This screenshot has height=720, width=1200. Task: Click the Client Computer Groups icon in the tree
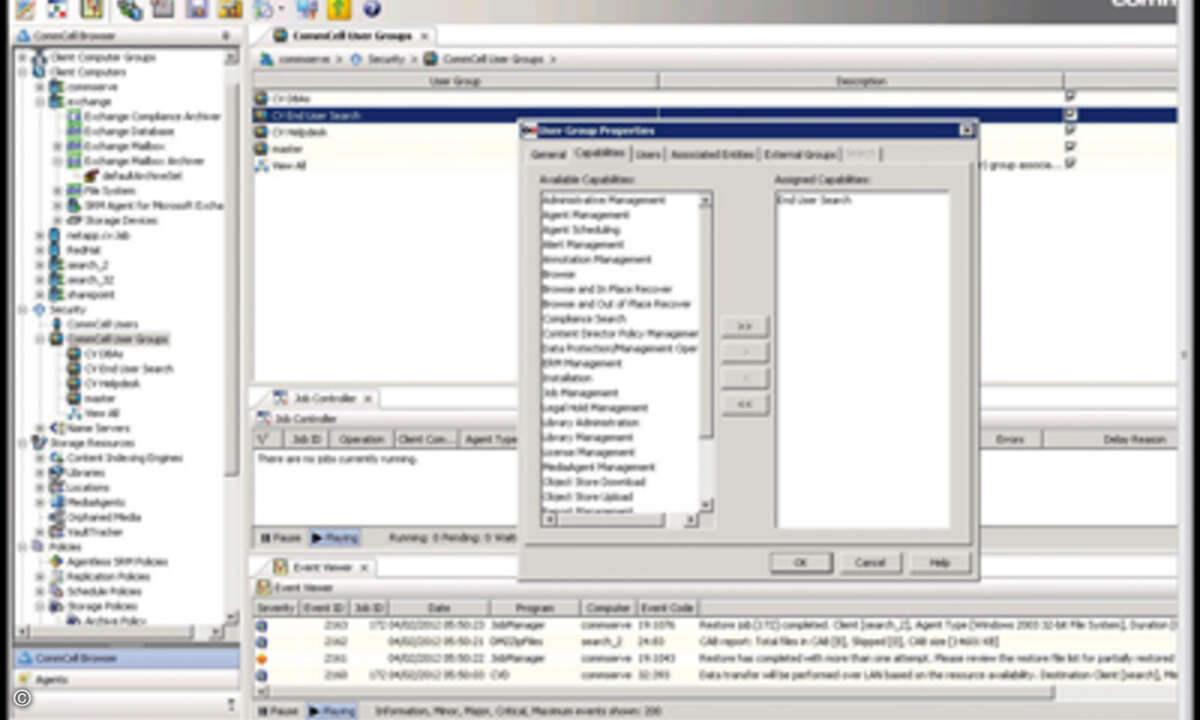40,58
